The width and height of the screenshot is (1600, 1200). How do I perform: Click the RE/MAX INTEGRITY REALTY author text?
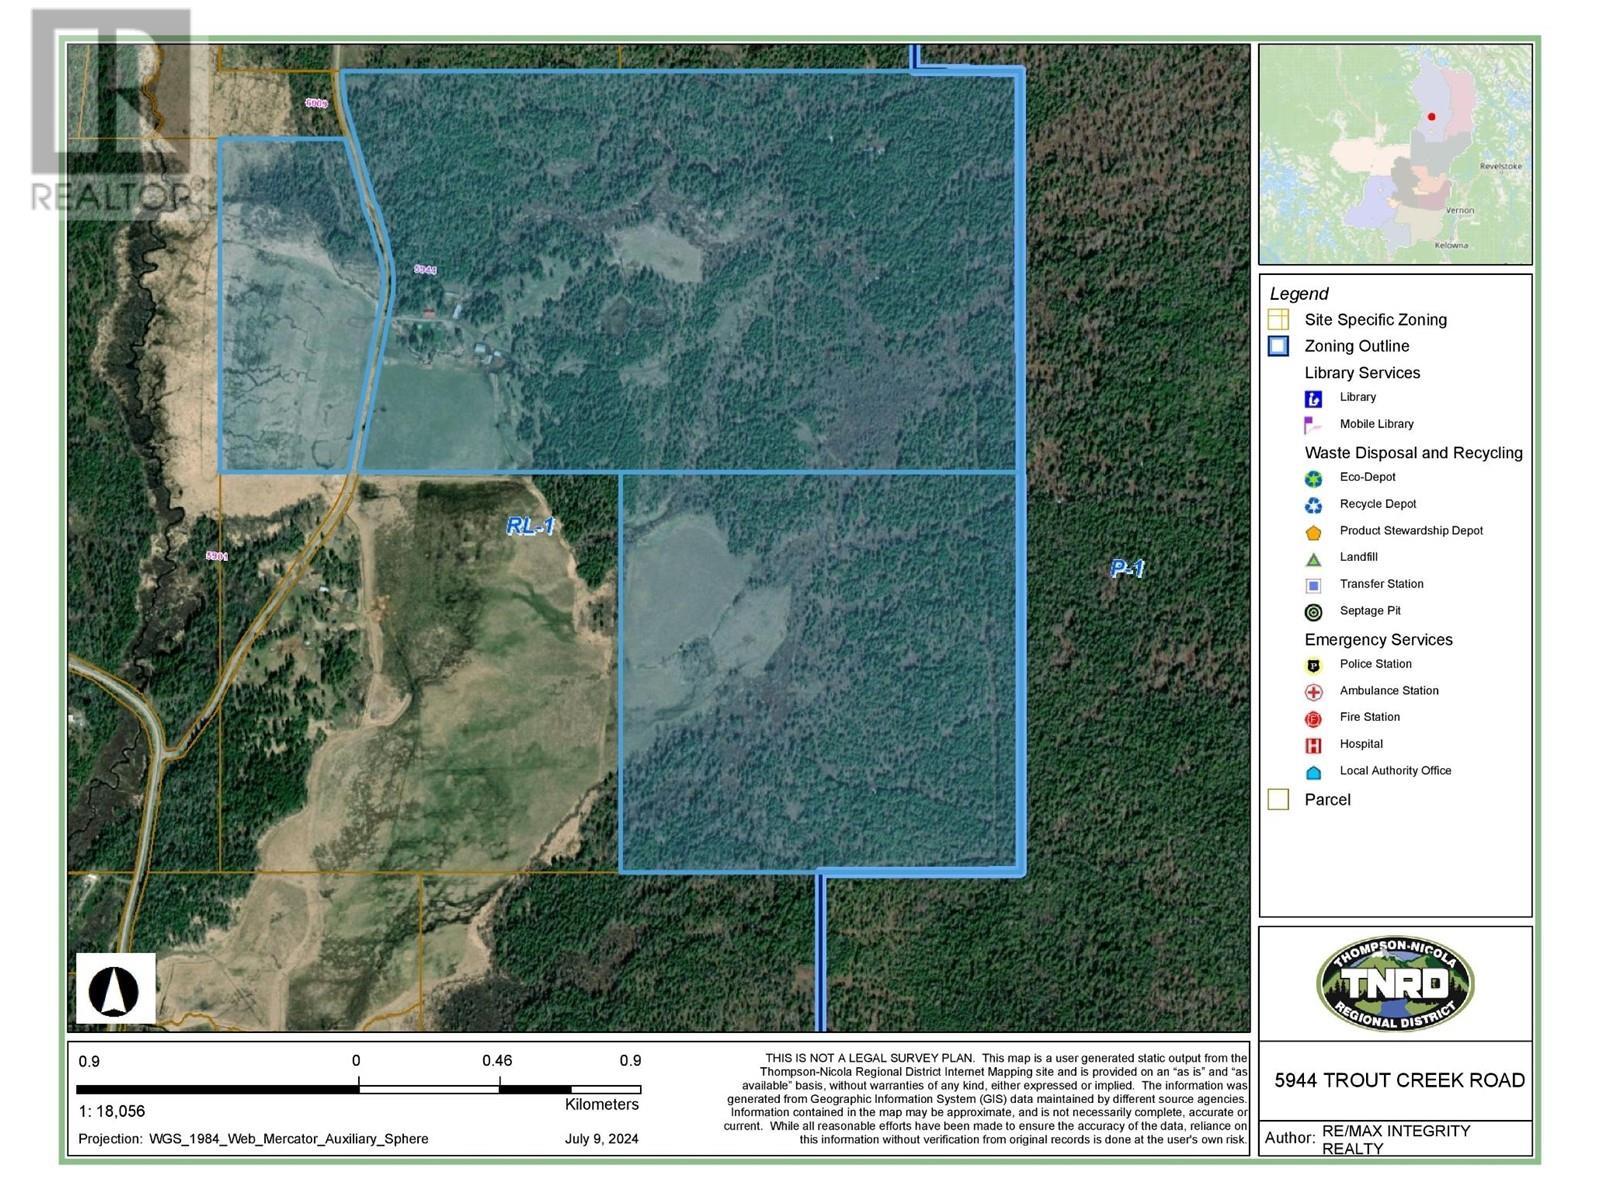(x=1396, y=1139)
